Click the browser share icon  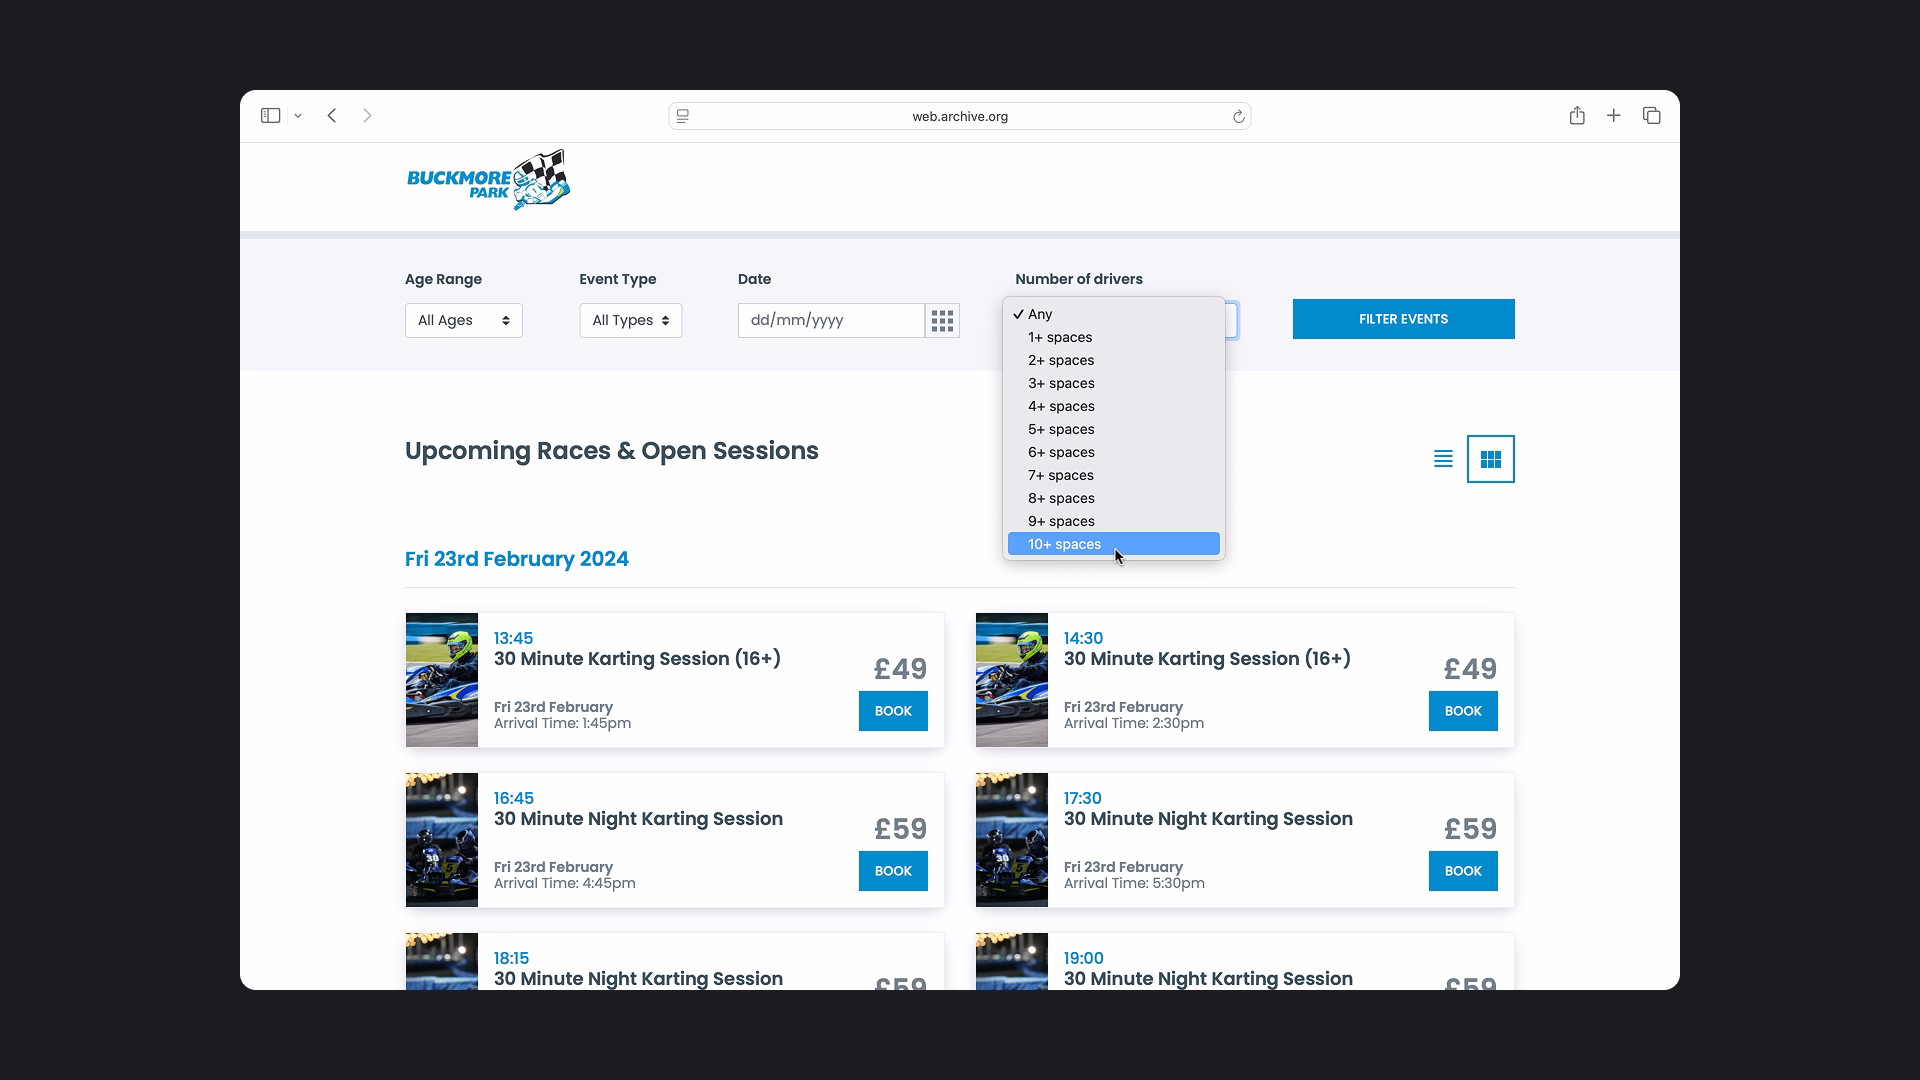click(x=1577, y=116)
